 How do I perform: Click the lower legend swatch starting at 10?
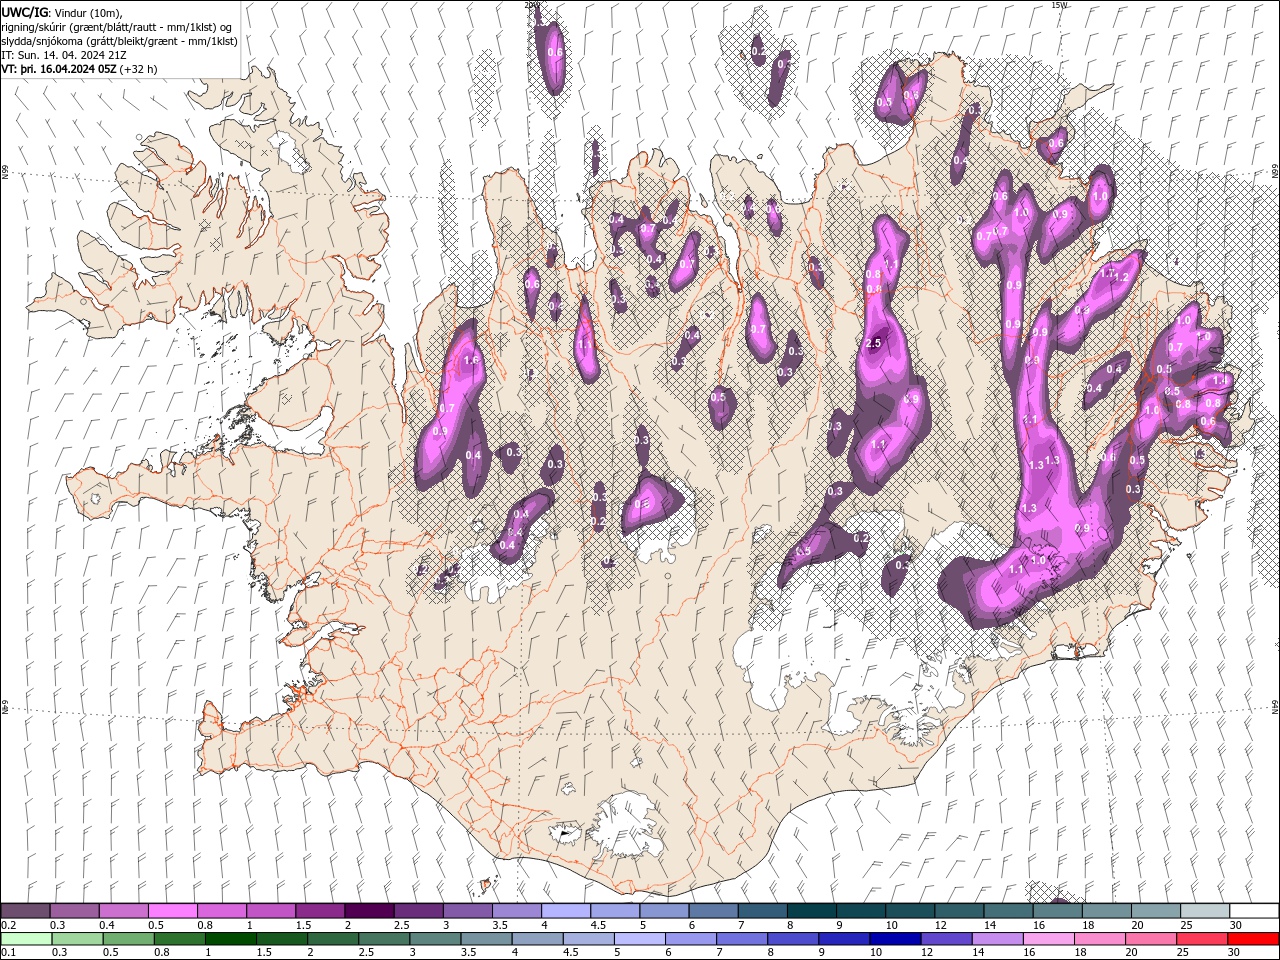[894, 939]
